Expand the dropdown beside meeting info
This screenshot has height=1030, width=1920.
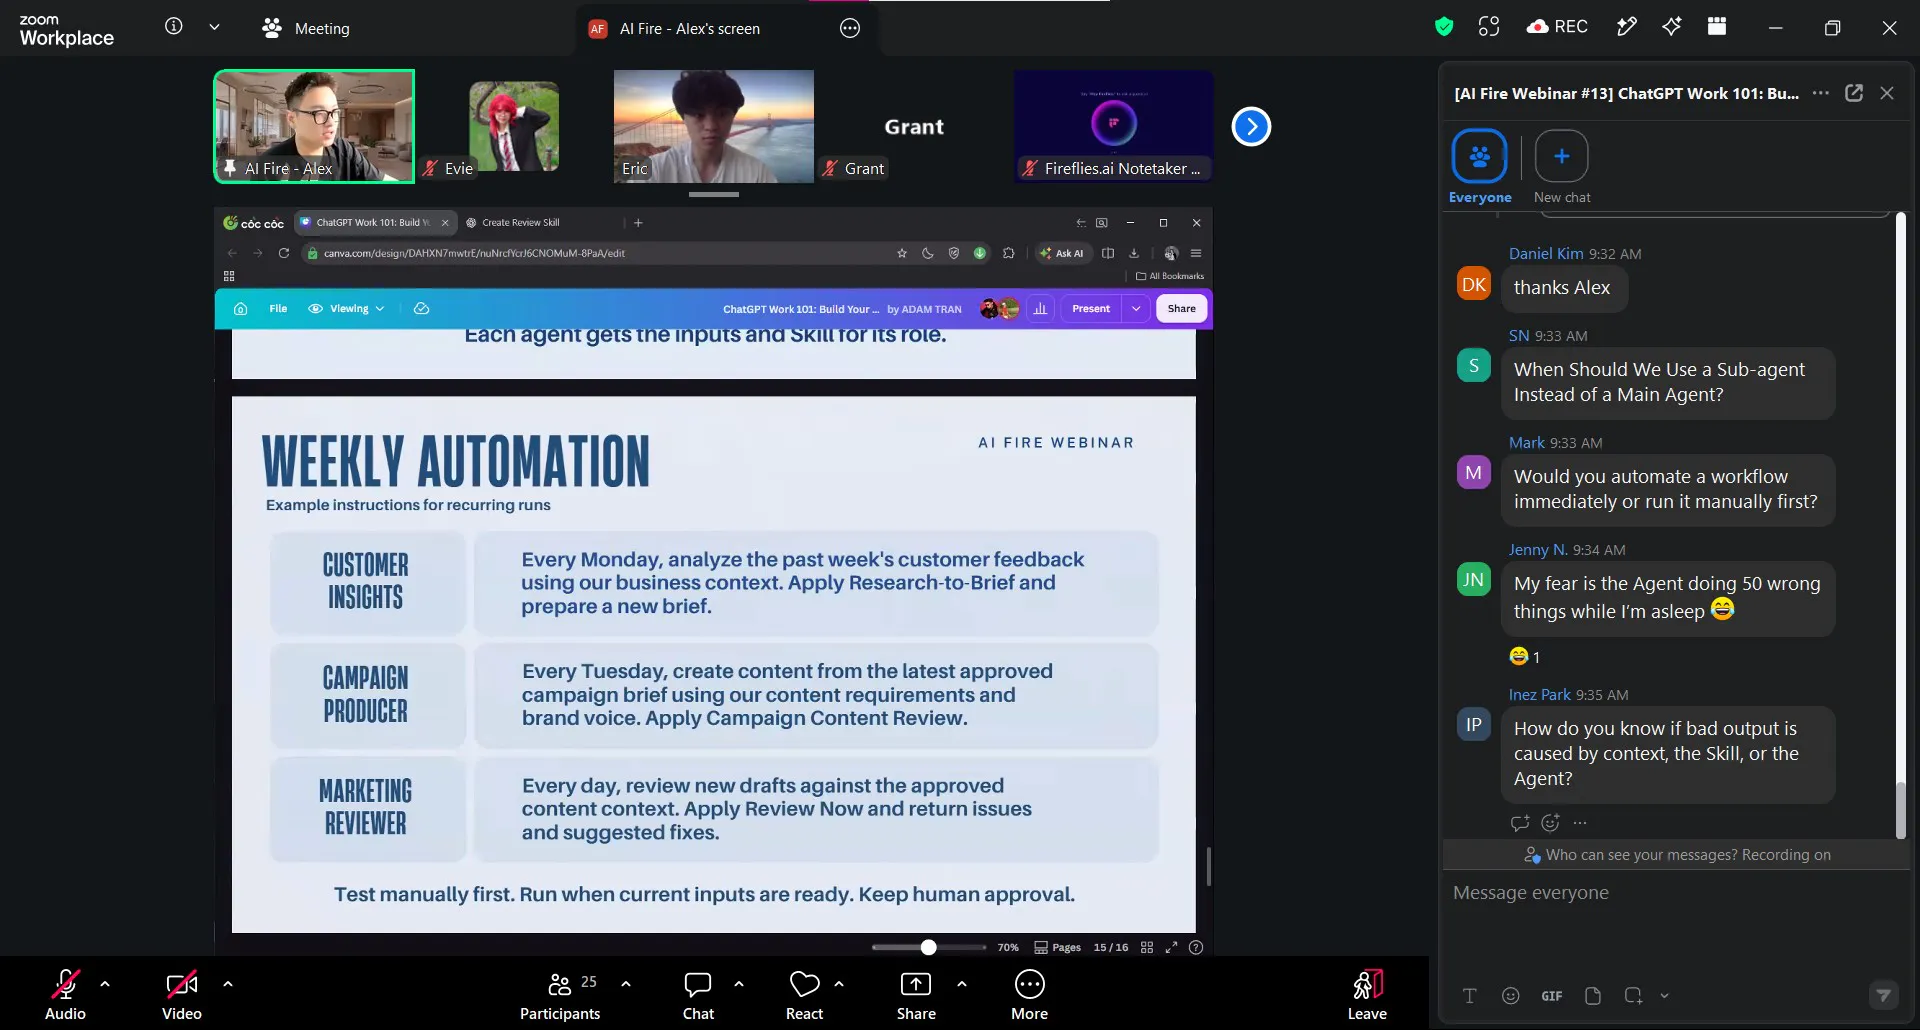click(214, 27)
